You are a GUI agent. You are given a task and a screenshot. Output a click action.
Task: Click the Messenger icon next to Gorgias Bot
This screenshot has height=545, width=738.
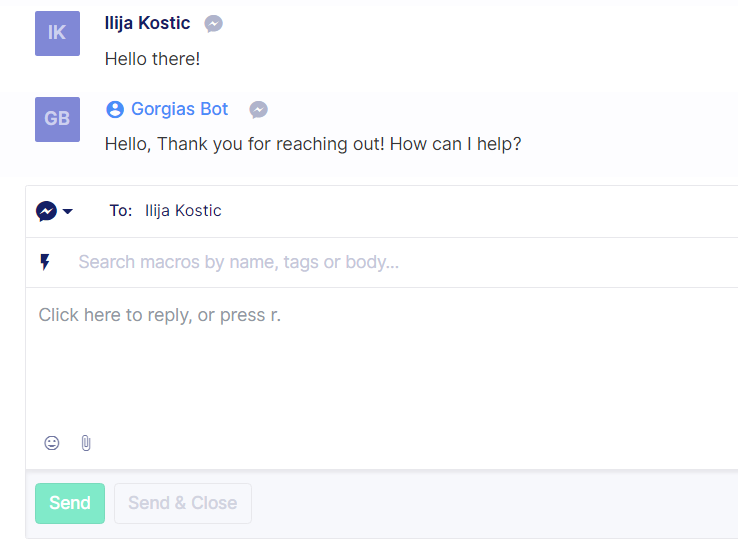coord(258,110)
